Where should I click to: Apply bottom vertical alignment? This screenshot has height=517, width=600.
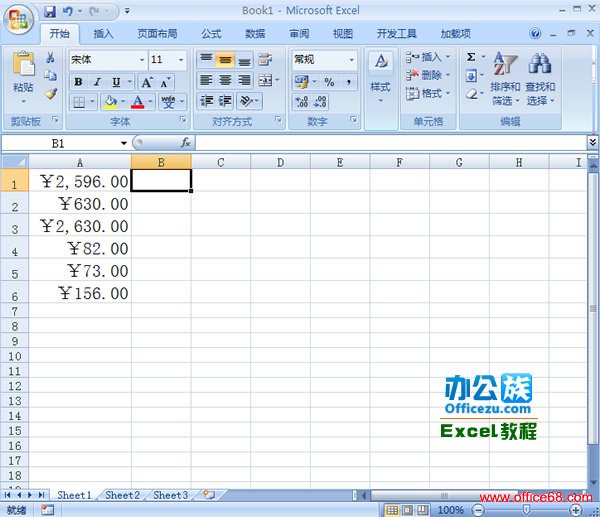(x=244, y=59)
